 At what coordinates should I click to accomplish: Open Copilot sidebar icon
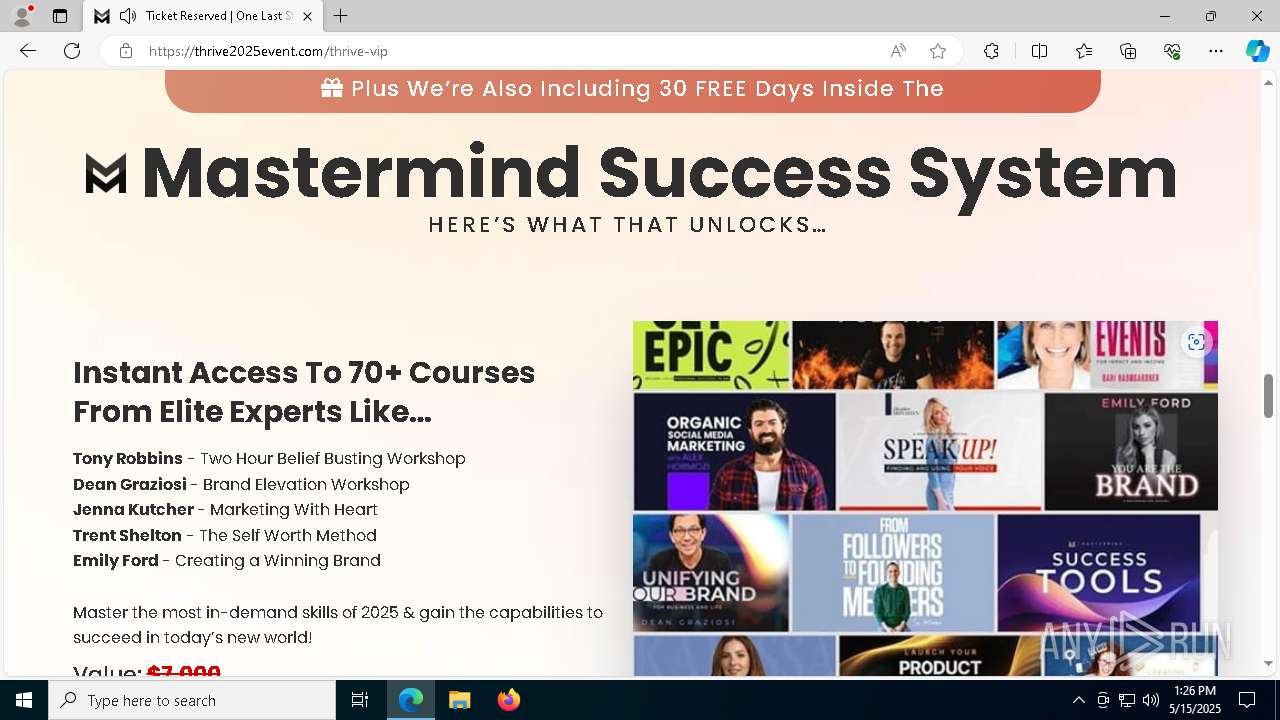coord(1257,51)
